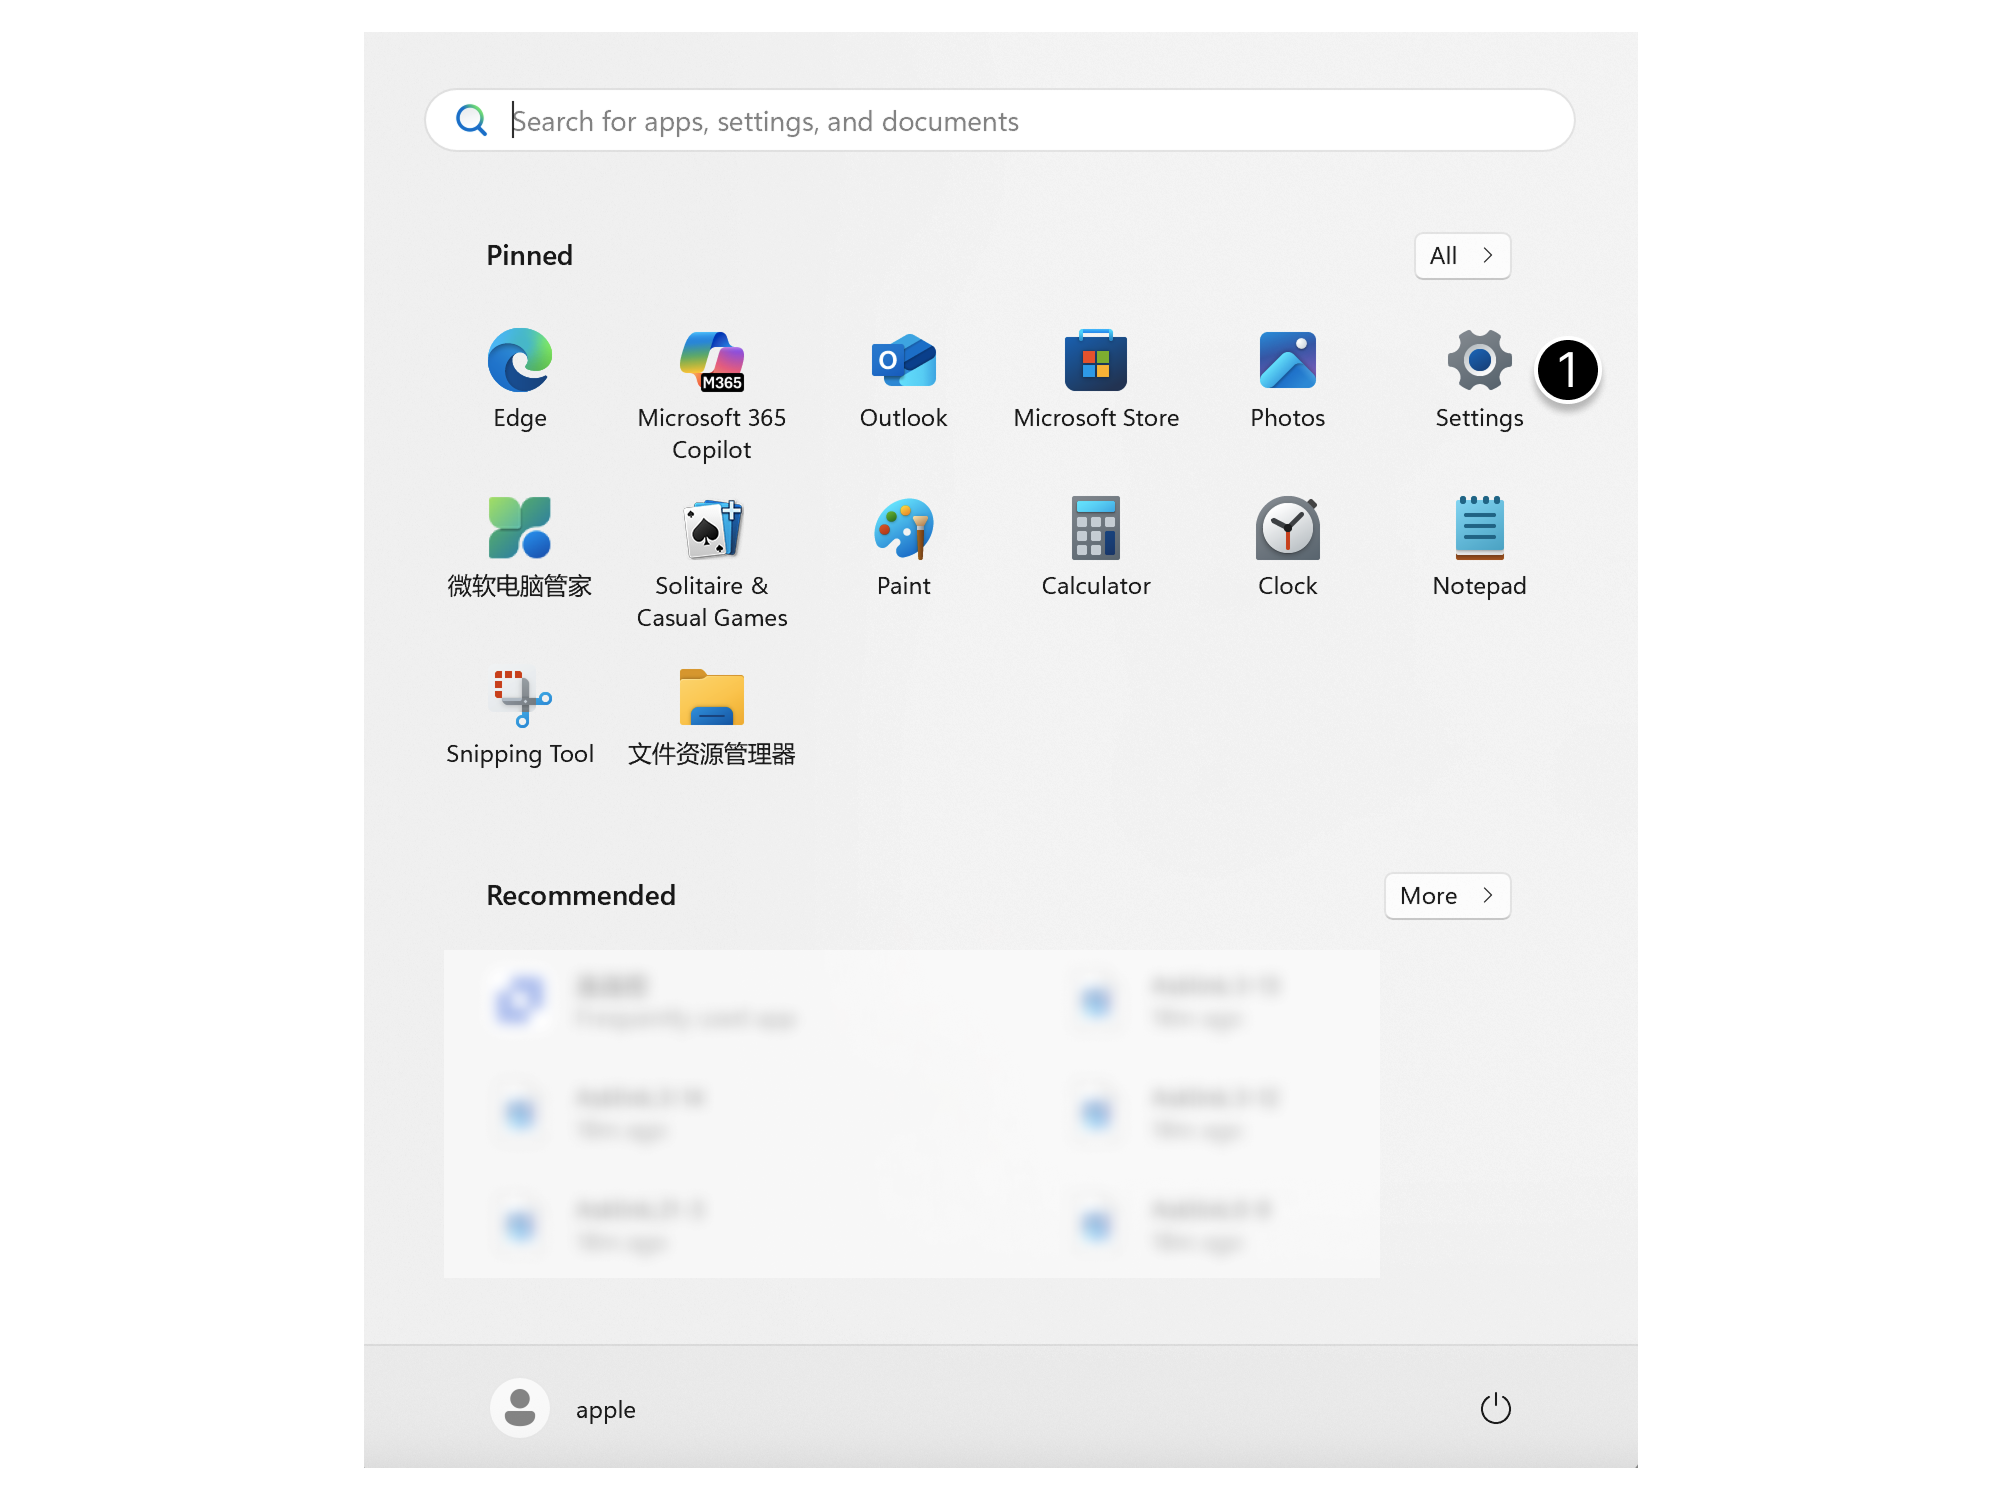Viewport: 2000px width, 1500px height.
Task: Expand the All apps list
Action: pos(1462,256)
